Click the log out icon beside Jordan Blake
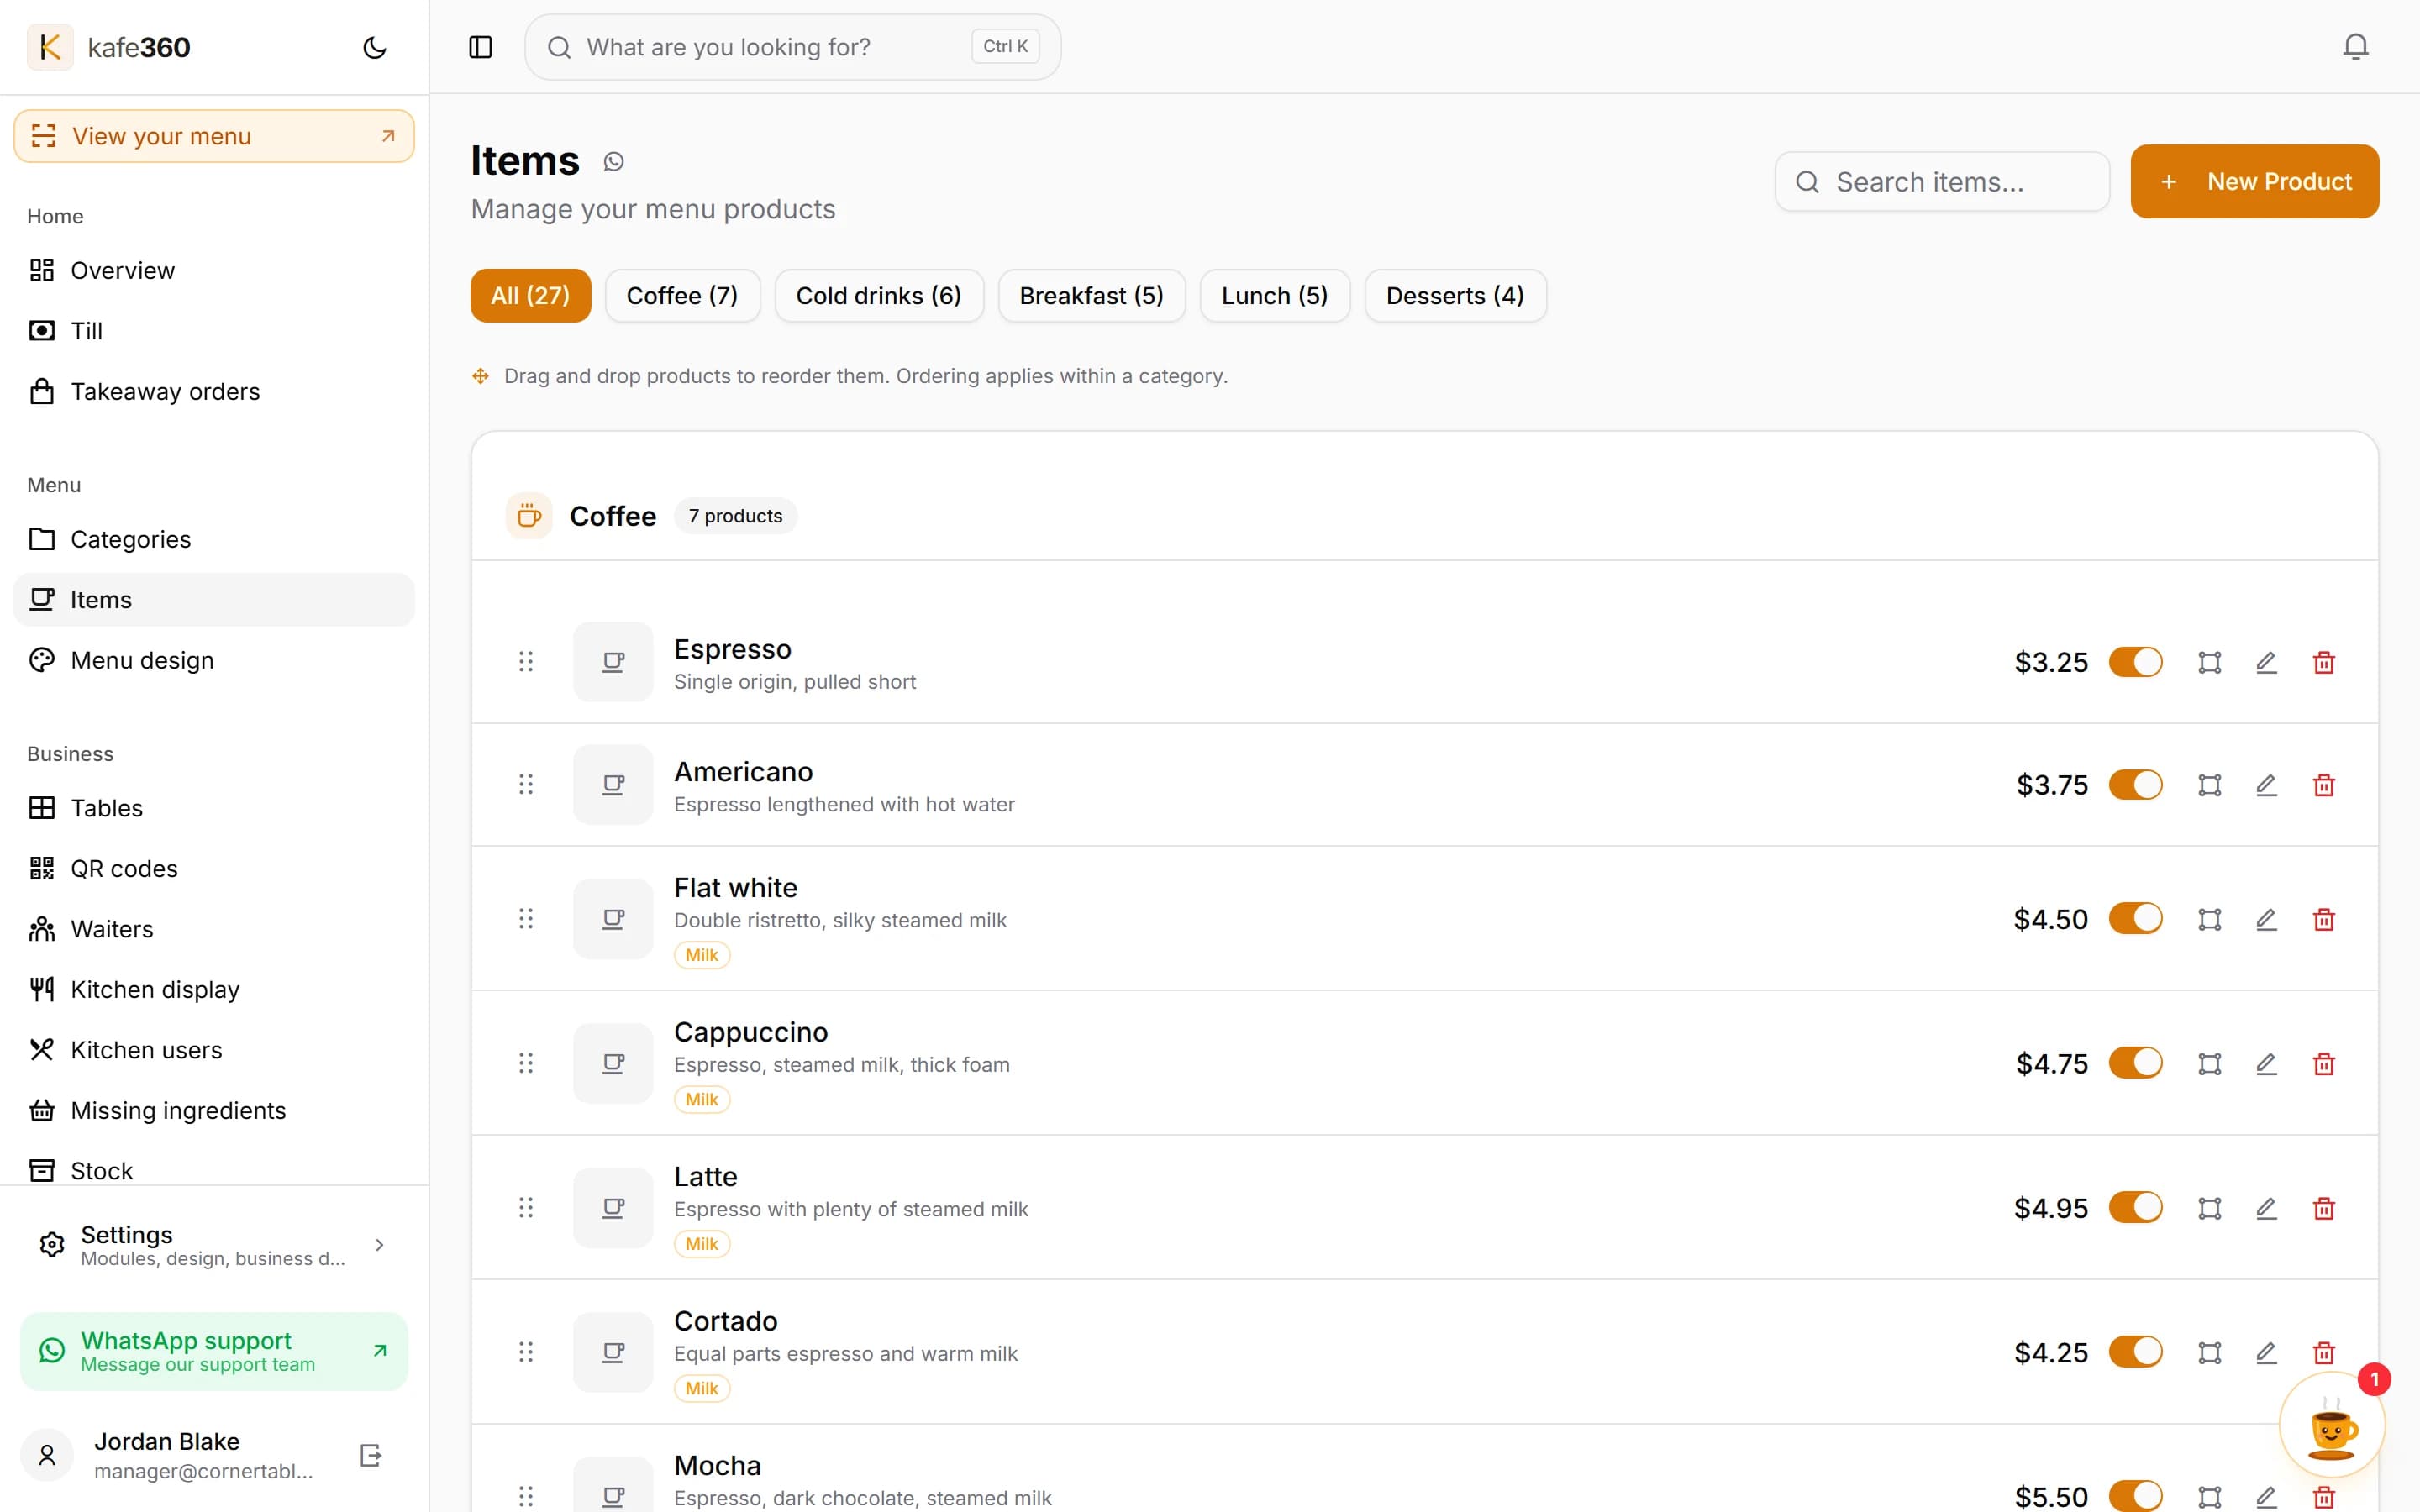This screenshot has height=1512, width=2420. pyautogui.click(x=370, y=1455)
